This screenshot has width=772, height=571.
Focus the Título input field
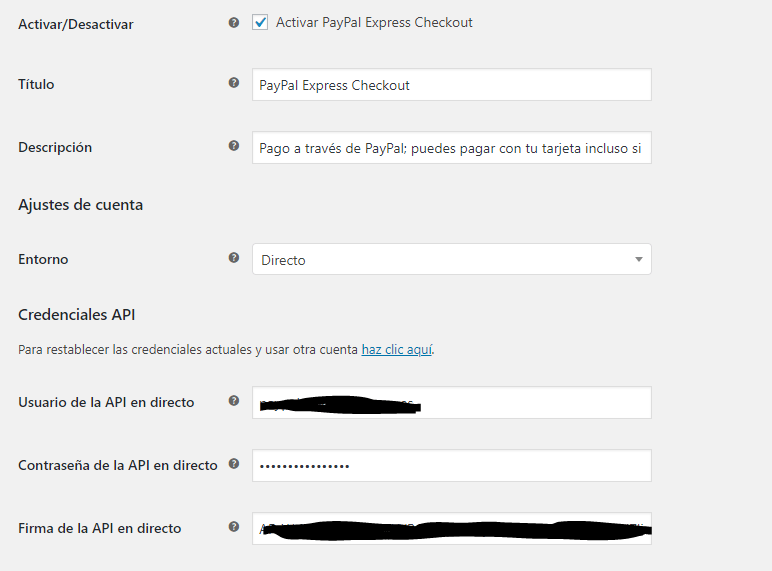click(451, 85)
